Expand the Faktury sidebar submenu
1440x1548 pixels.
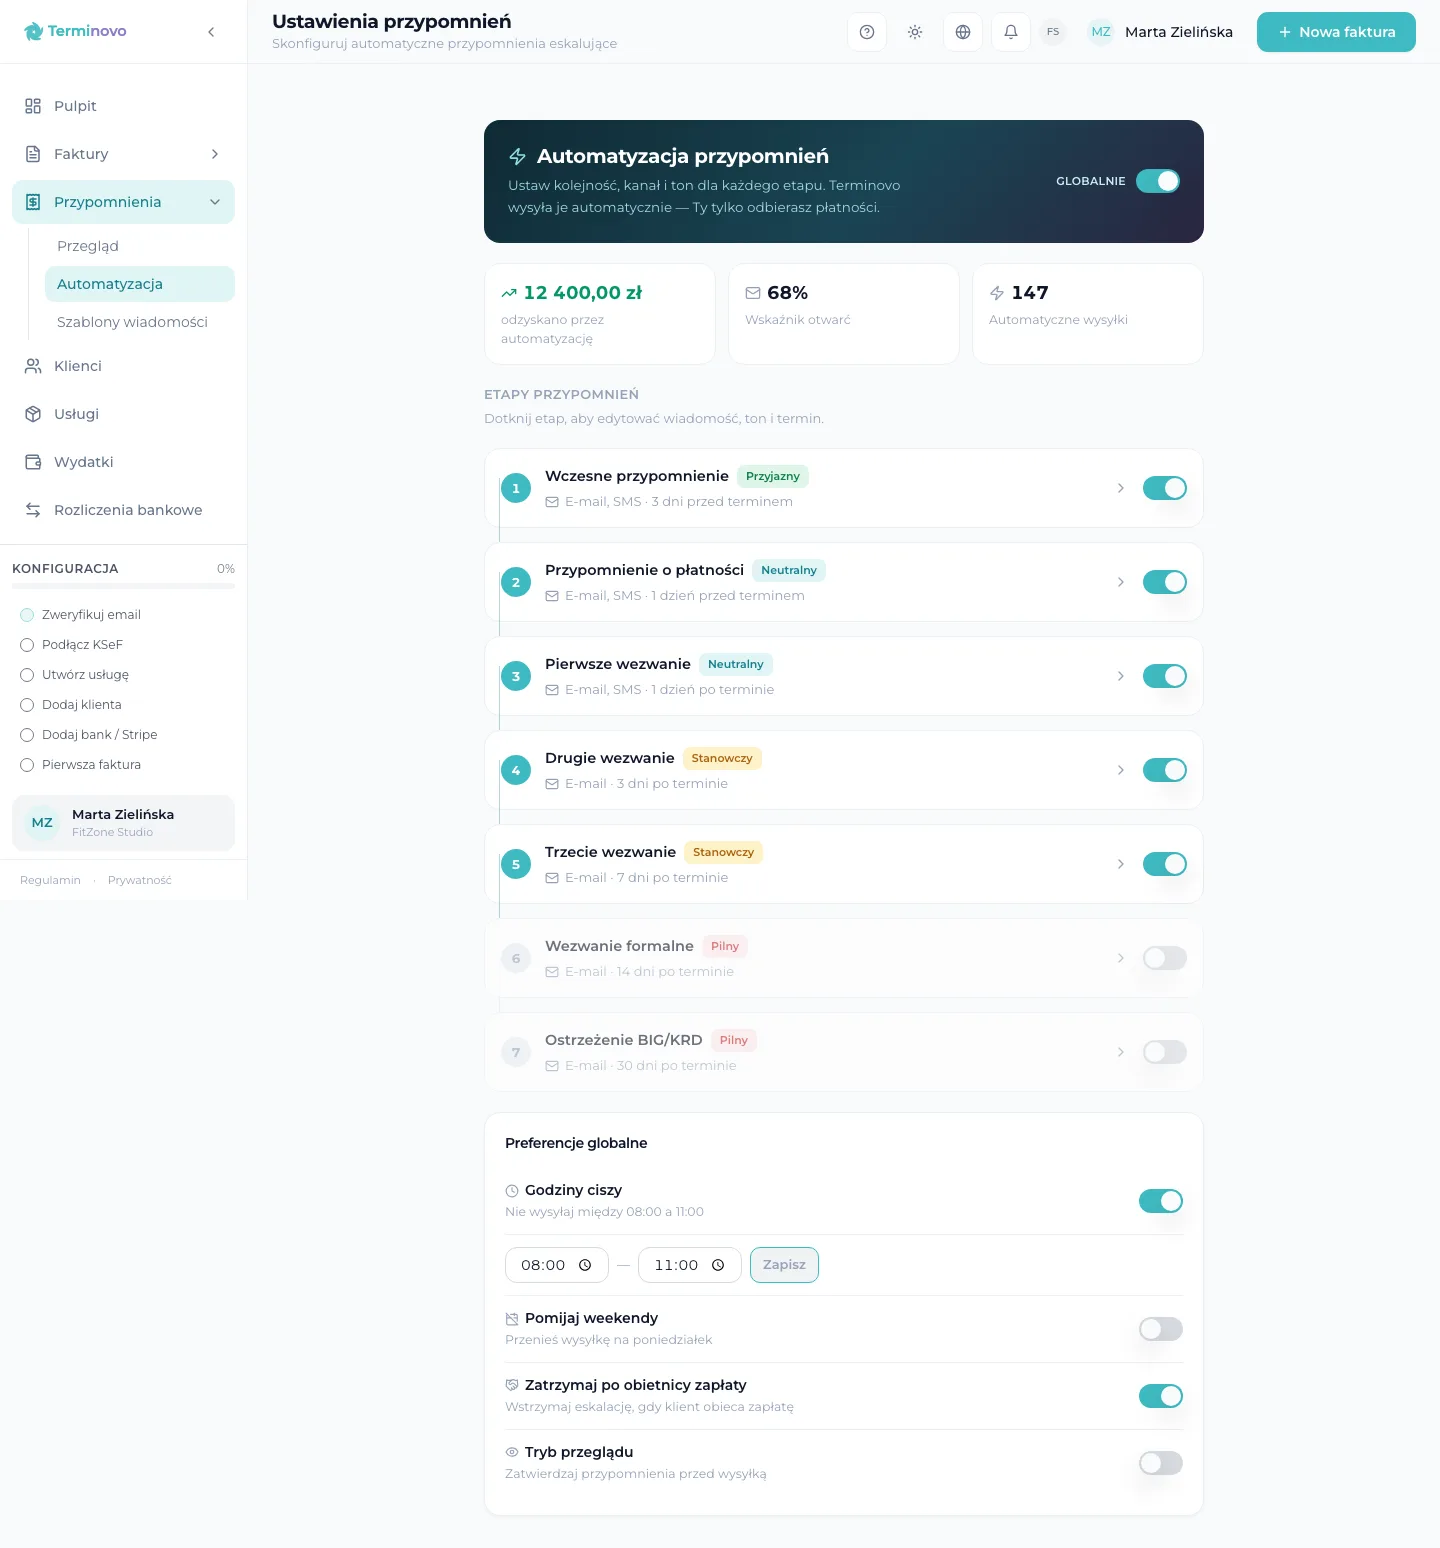(x=214, y=154)
